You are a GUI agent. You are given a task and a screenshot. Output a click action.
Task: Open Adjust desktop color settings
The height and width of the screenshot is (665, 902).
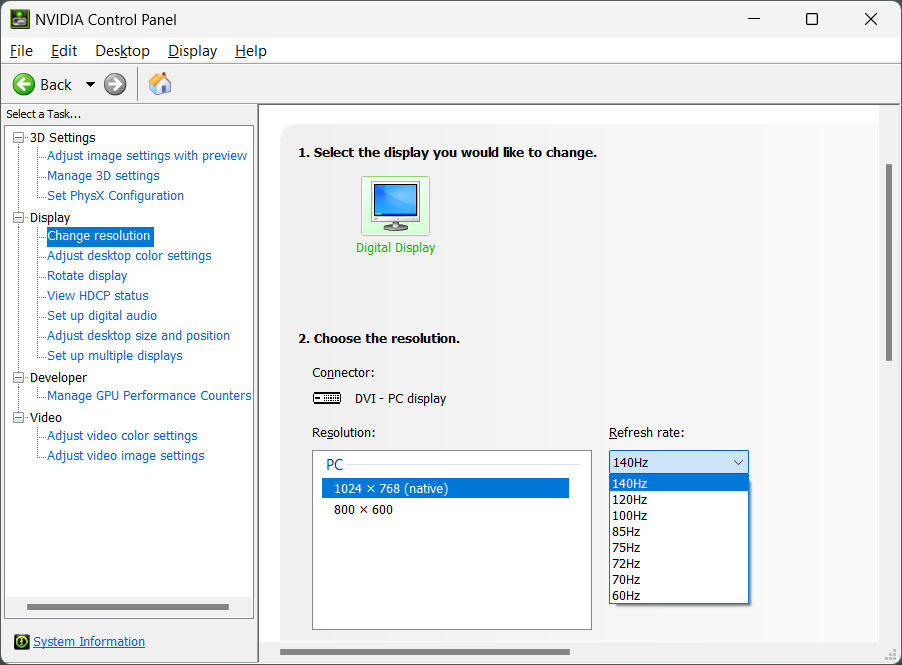(129, 255)
